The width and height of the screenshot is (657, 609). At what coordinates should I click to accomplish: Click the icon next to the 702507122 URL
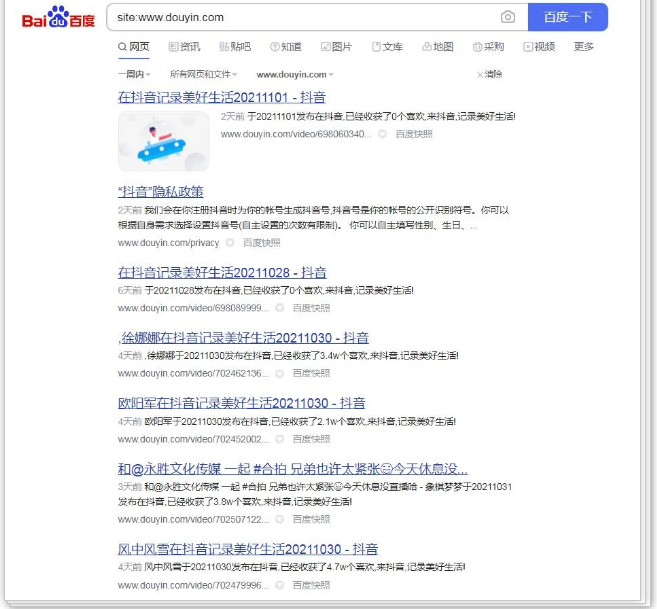pos(279,519)
